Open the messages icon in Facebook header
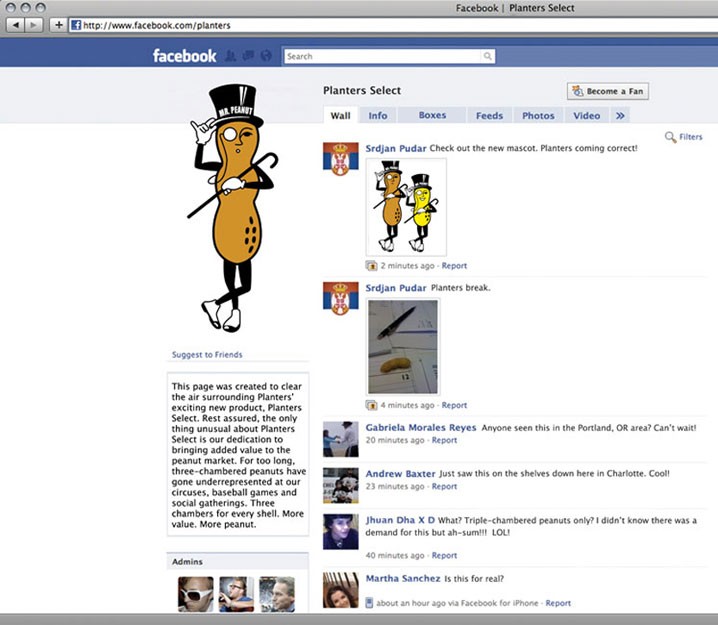Image resolution: width=718 pixels, height=625 pixels. 248,56
